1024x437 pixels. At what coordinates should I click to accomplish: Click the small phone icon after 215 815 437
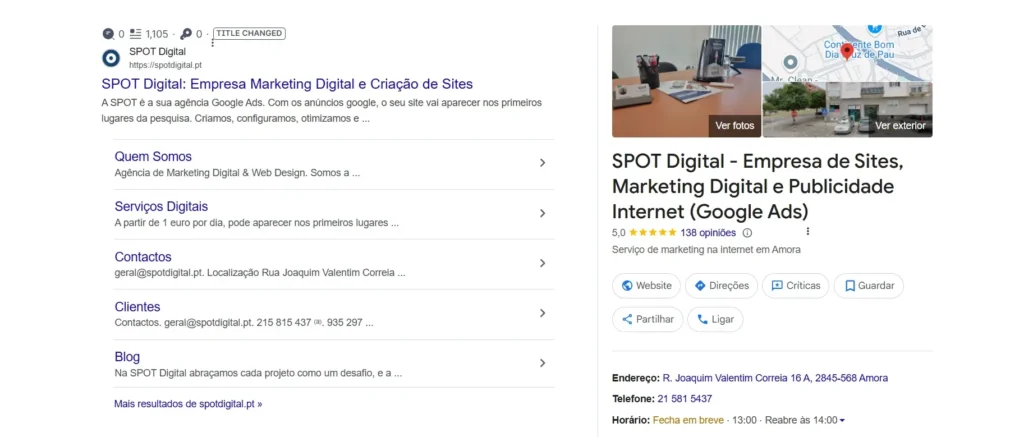tap(318, 322)
